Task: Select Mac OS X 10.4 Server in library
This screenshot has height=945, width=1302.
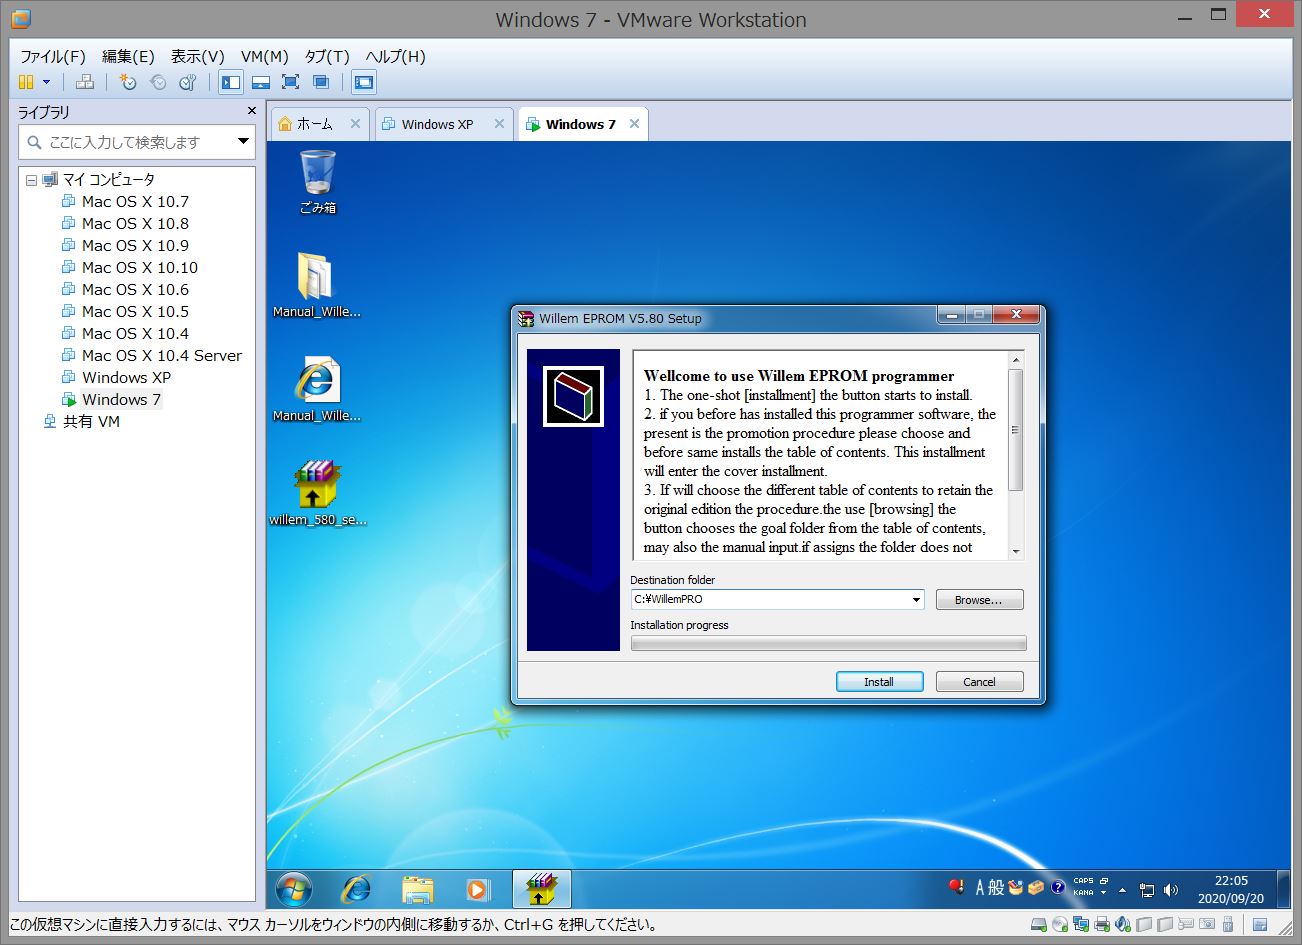Action: (x=161, y=355)
